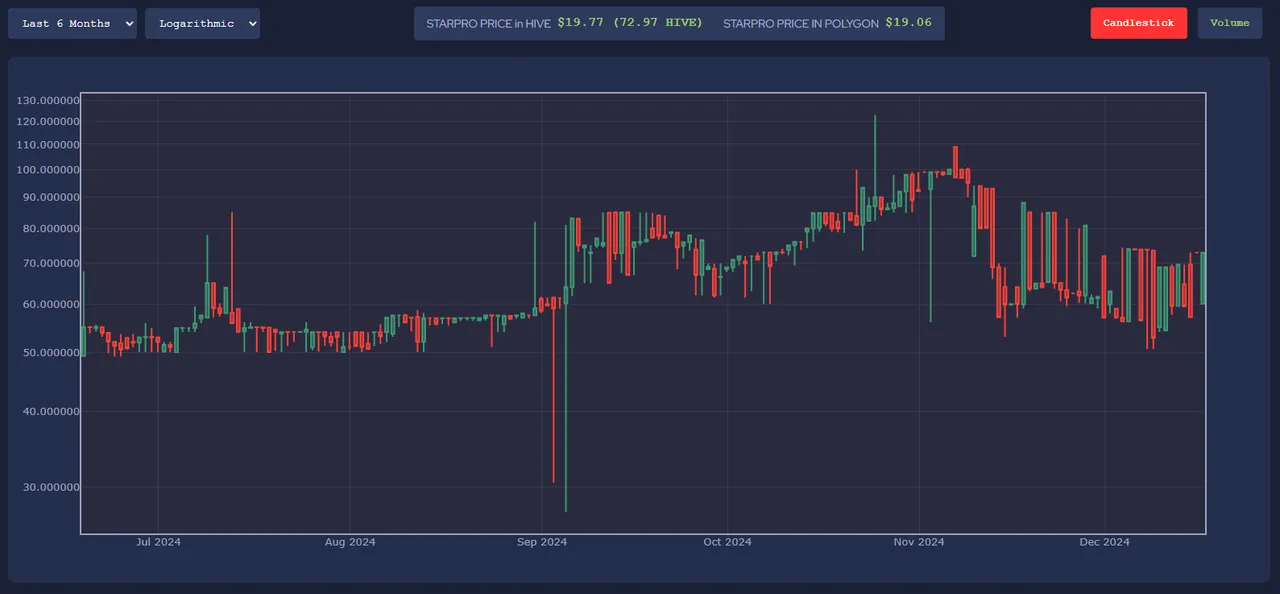Switch to the Volume chart button

[x=1230, y=23]
